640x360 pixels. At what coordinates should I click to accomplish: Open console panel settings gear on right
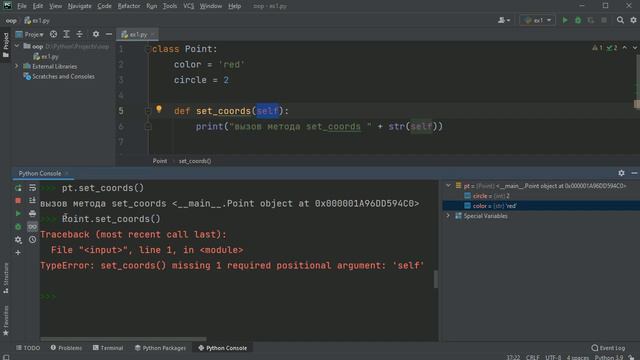click(621, 173)
